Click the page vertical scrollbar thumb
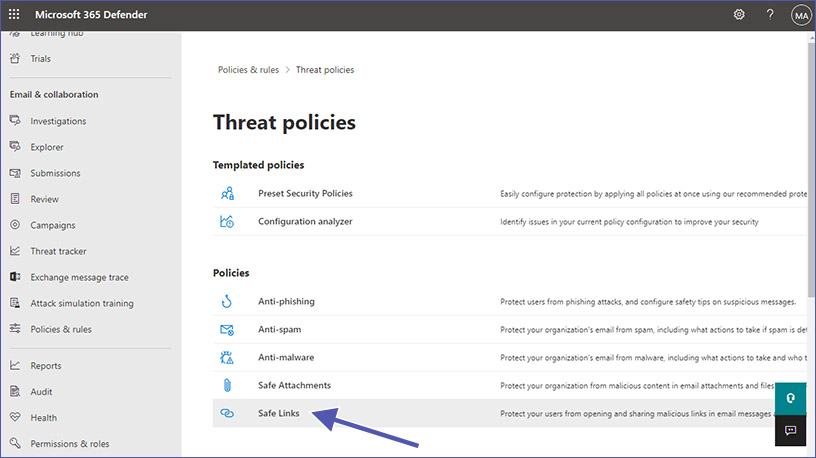Image resolution: width=816 pixels, height=458 pixels. tap(811, 169)
